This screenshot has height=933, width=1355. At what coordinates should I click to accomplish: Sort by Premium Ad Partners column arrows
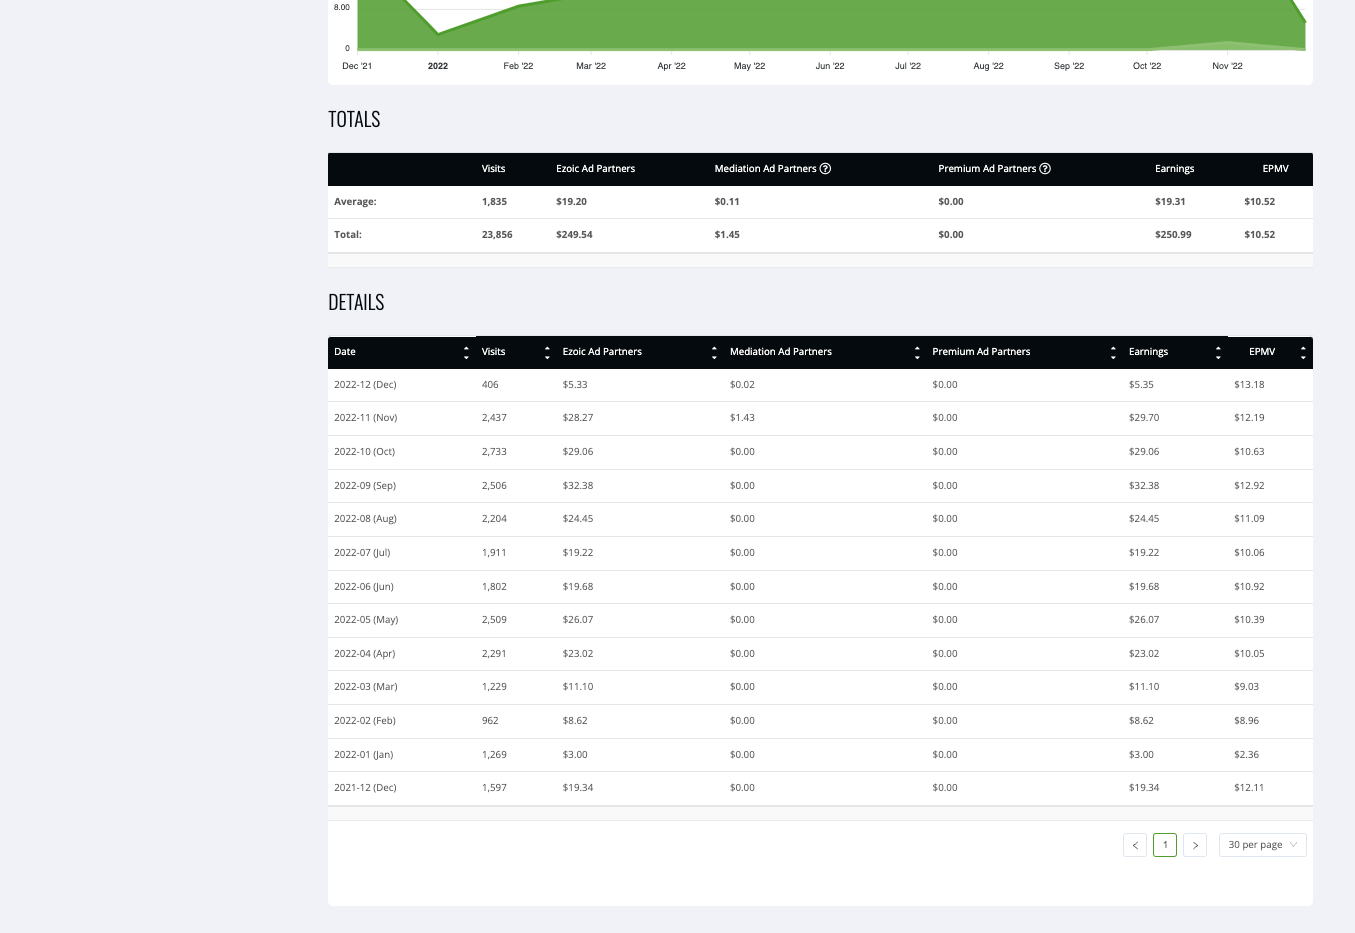pos(1113,353)
